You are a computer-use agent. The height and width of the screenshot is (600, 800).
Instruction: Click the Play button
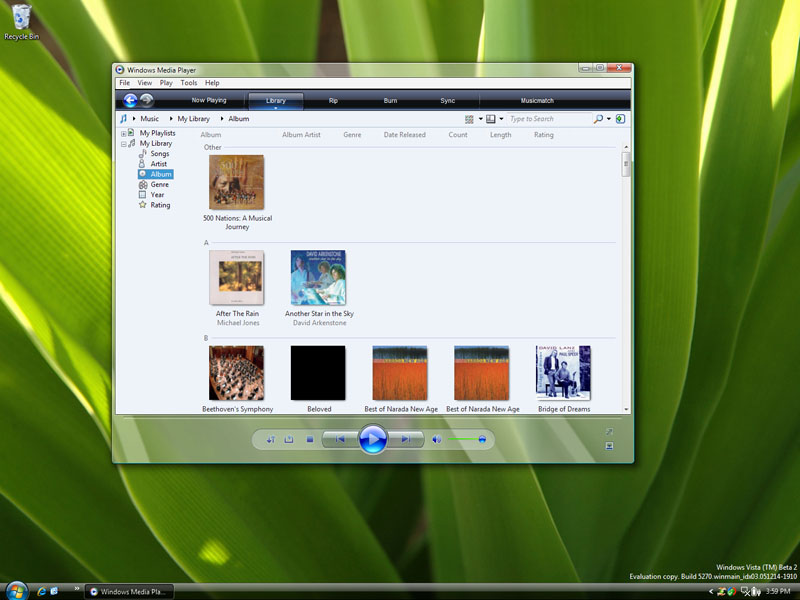(x=374, y=438)
